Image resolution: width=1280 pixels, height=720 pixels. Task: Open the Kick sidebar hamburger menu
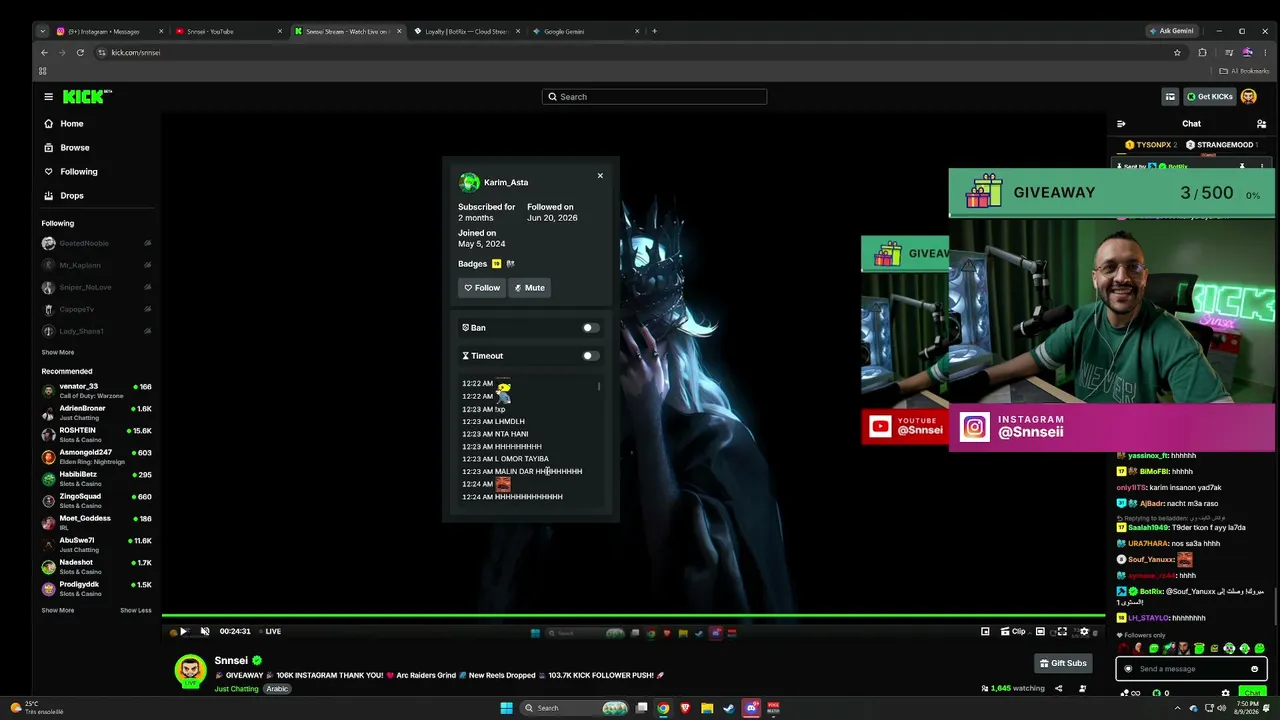click(x=48, y=97)
